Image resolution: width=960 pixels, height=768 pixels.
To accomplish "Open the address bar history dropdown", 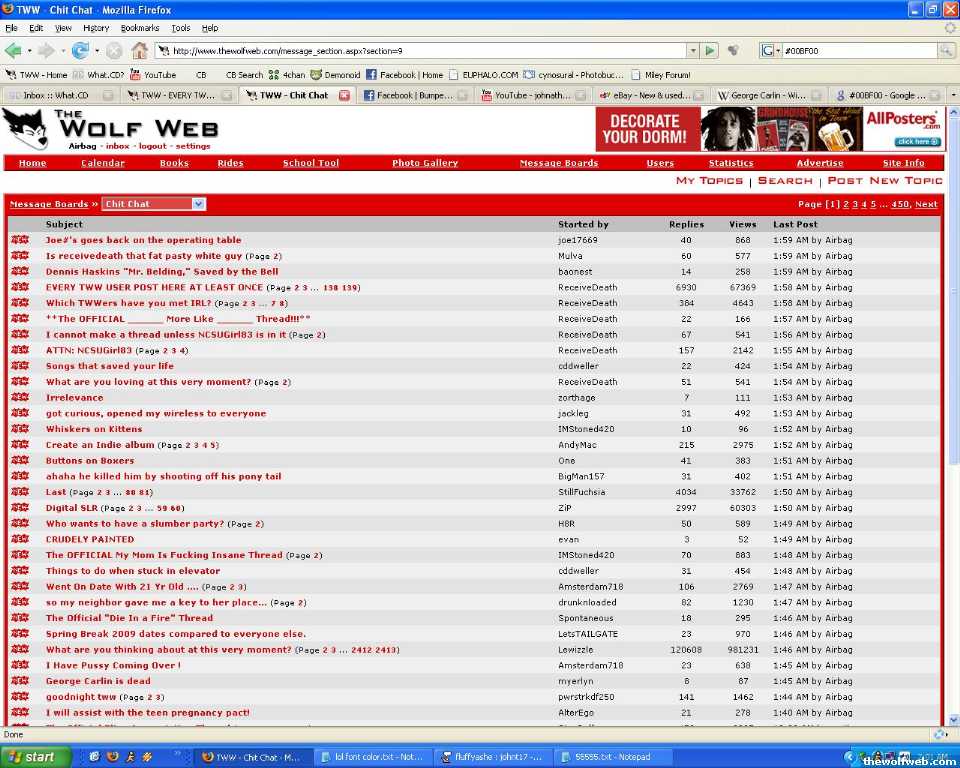I will click(692, 50).
